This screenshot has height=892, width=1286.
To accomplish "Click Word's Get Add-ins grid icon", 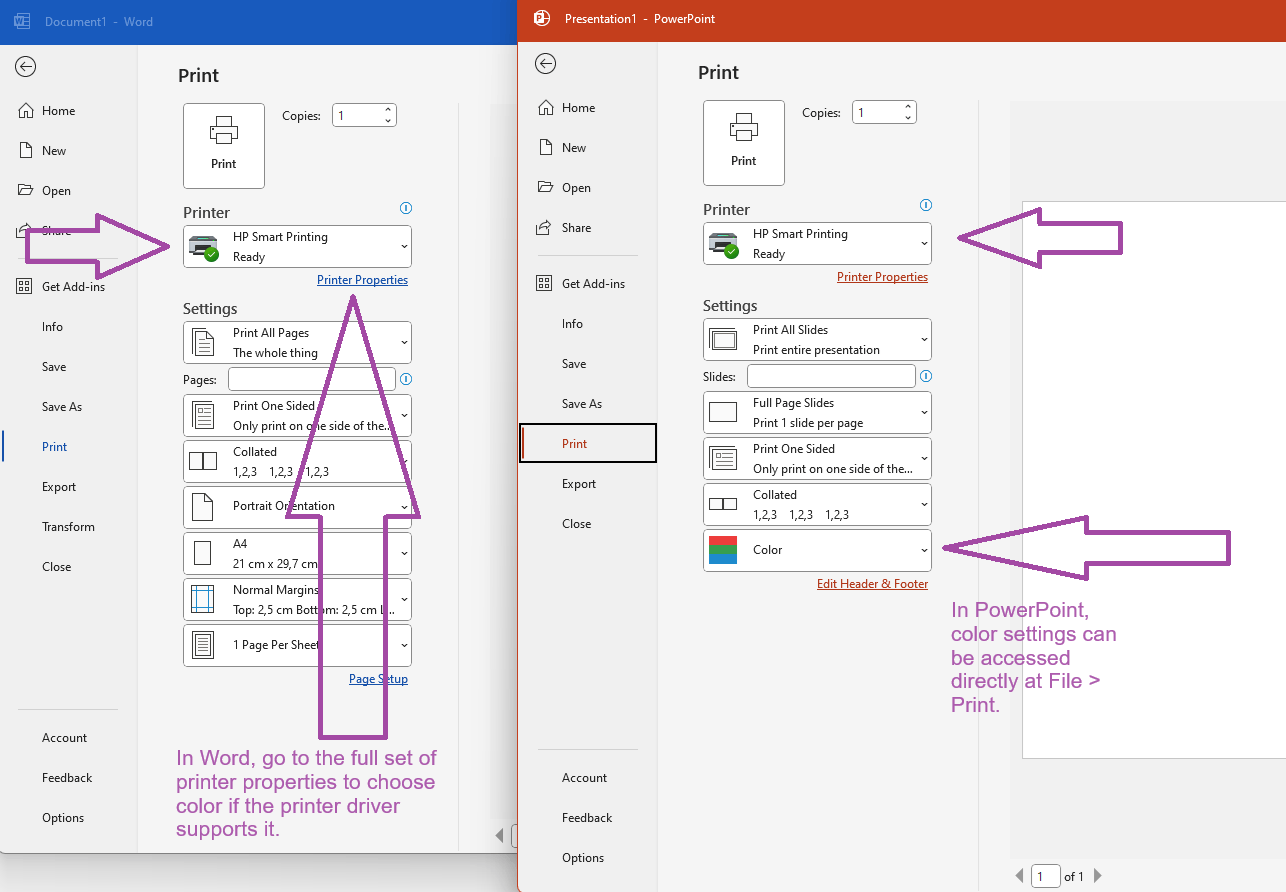I will pyautogui.click(x=25, y=286).
